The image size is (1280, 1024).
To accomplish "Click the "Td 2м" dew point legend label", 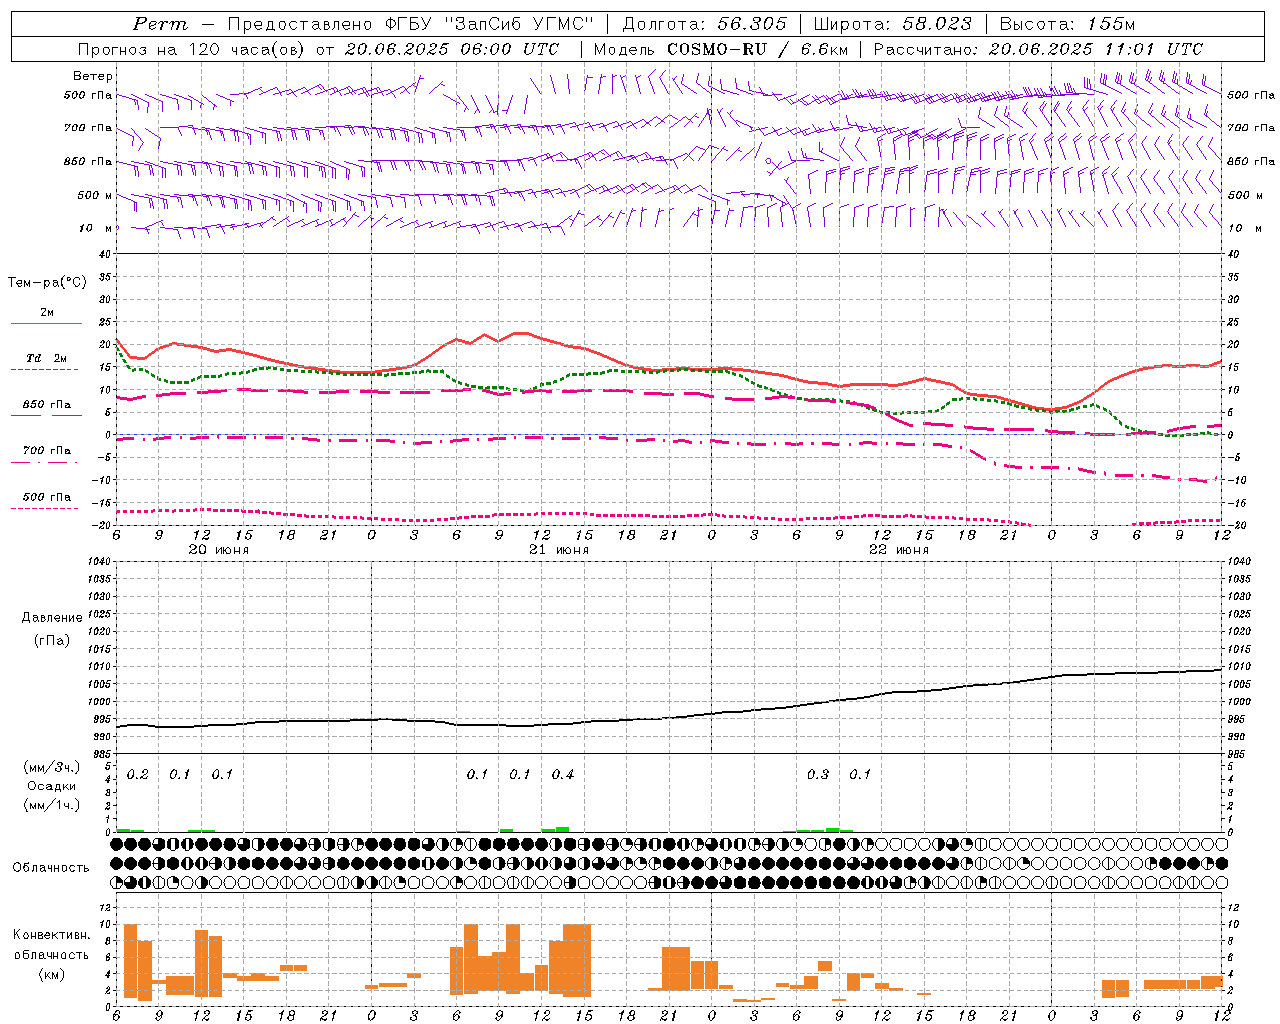I will (x=46, y=358).
